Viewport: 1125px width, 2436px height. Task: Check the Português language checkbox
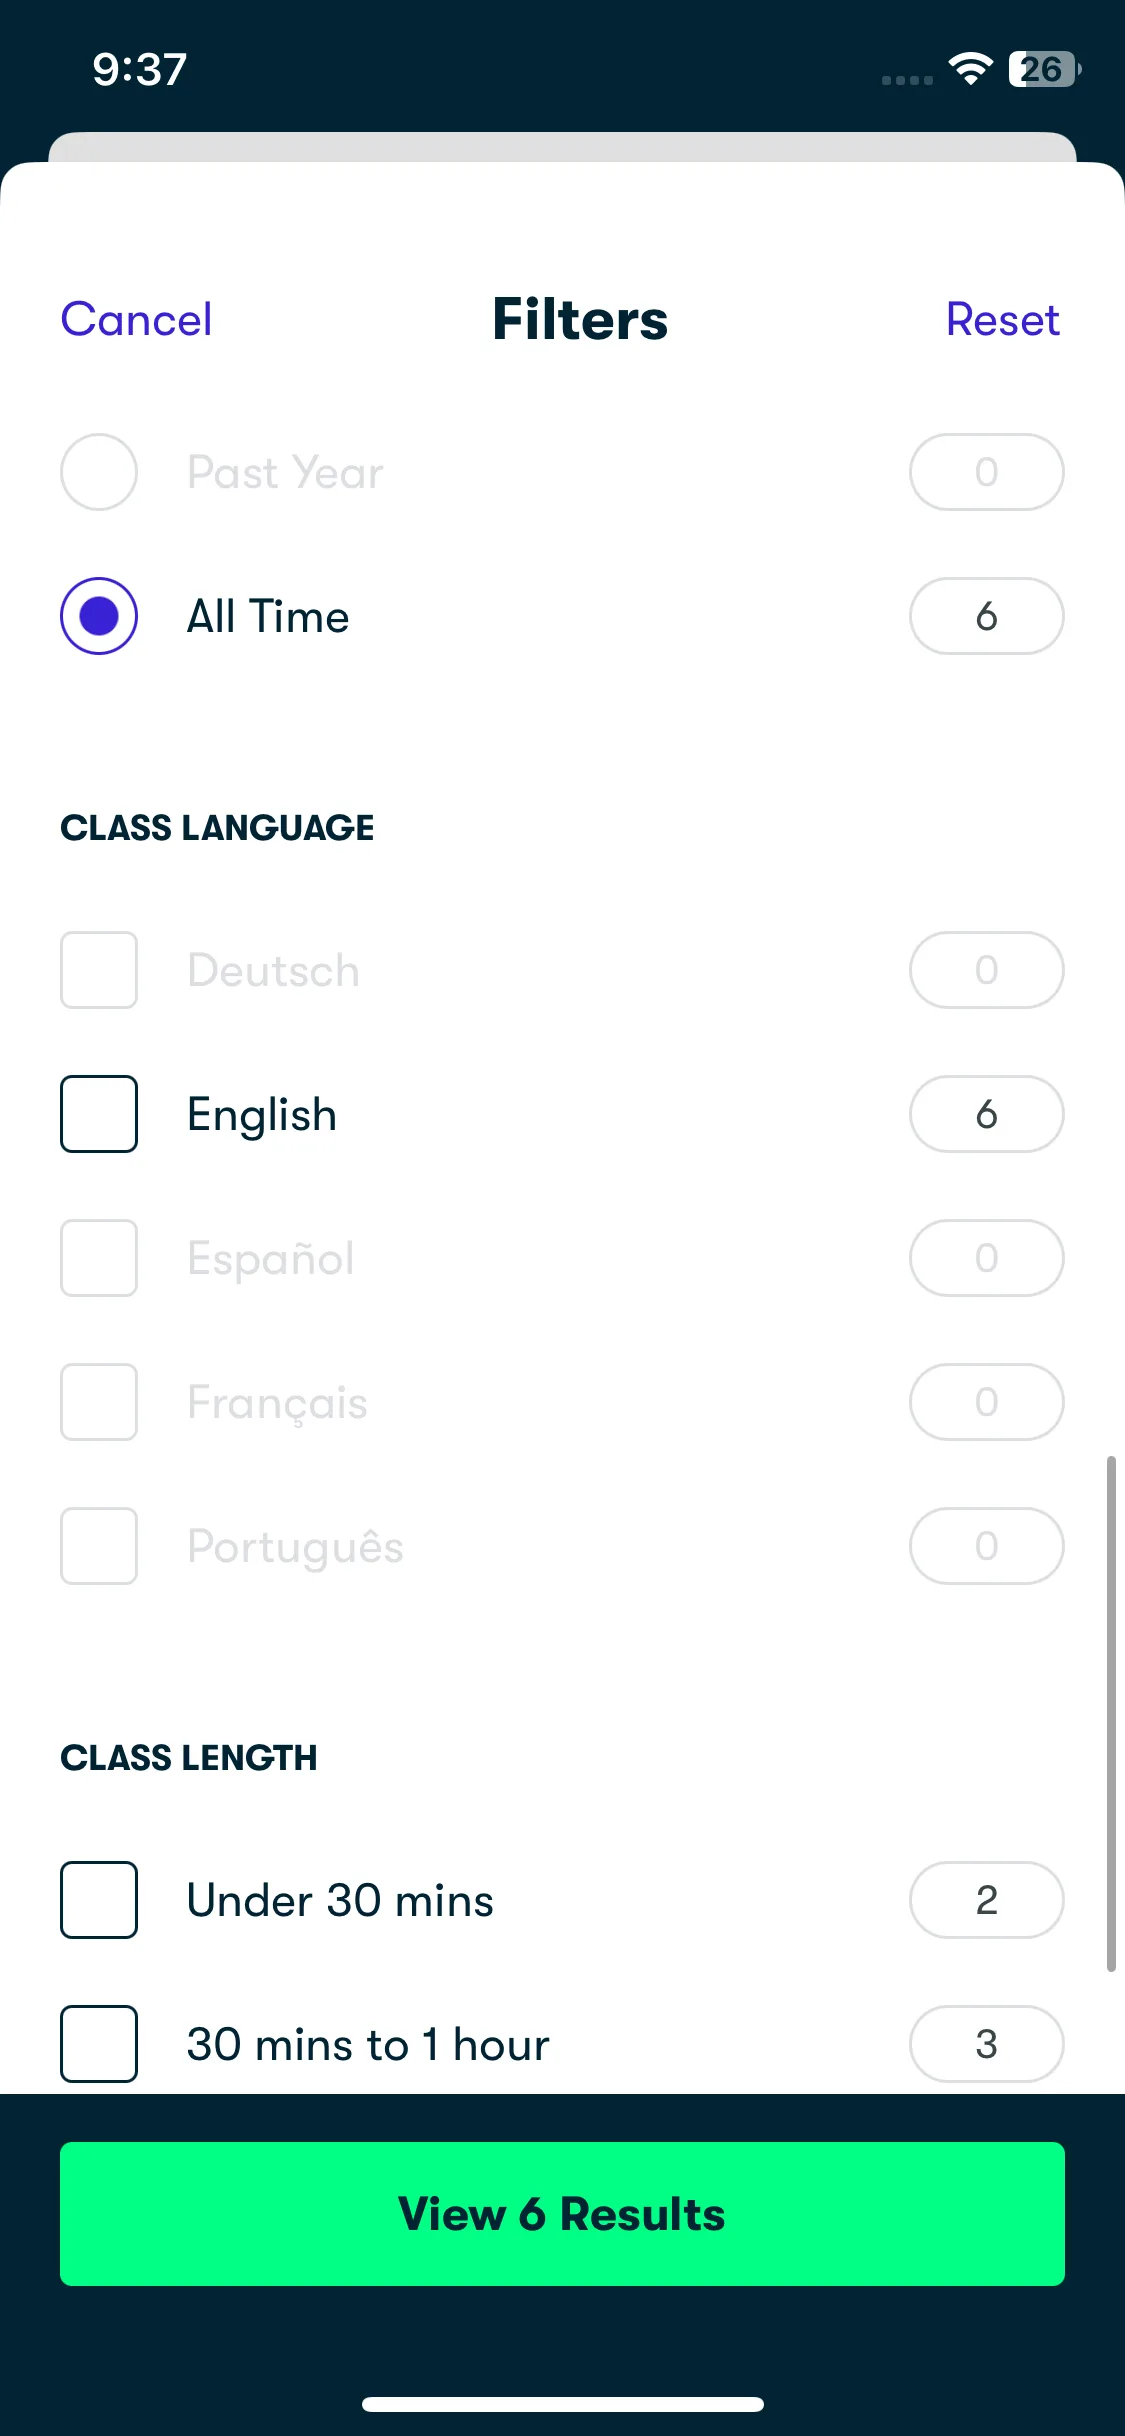(x=99, y=1546)
